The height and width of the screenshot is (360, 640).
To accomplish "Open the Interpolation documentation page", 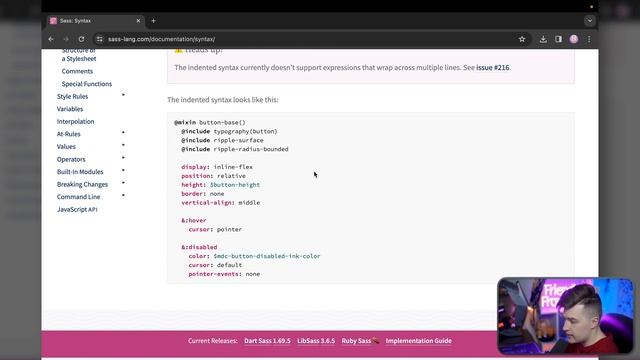I will pyautogui.click(x=76, y=121).
